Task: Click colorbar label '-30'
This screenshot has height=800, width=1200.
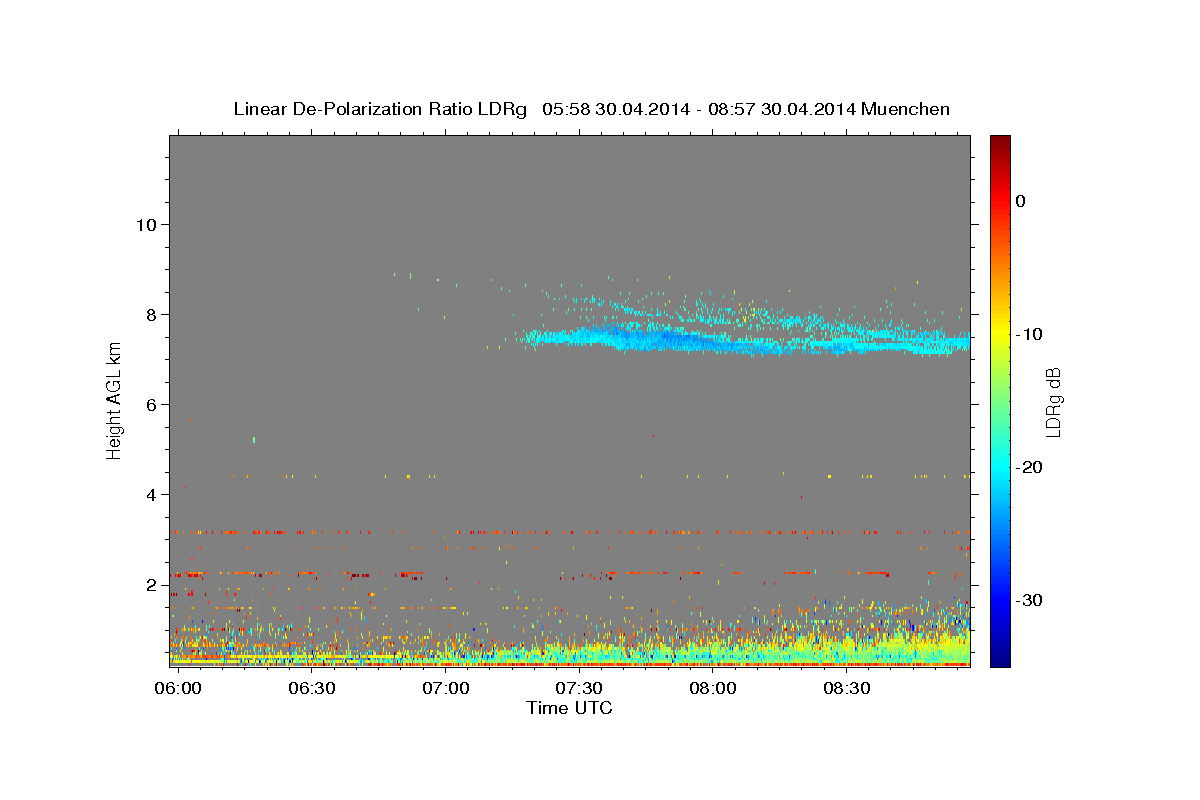Action: tap(1030, 600)
